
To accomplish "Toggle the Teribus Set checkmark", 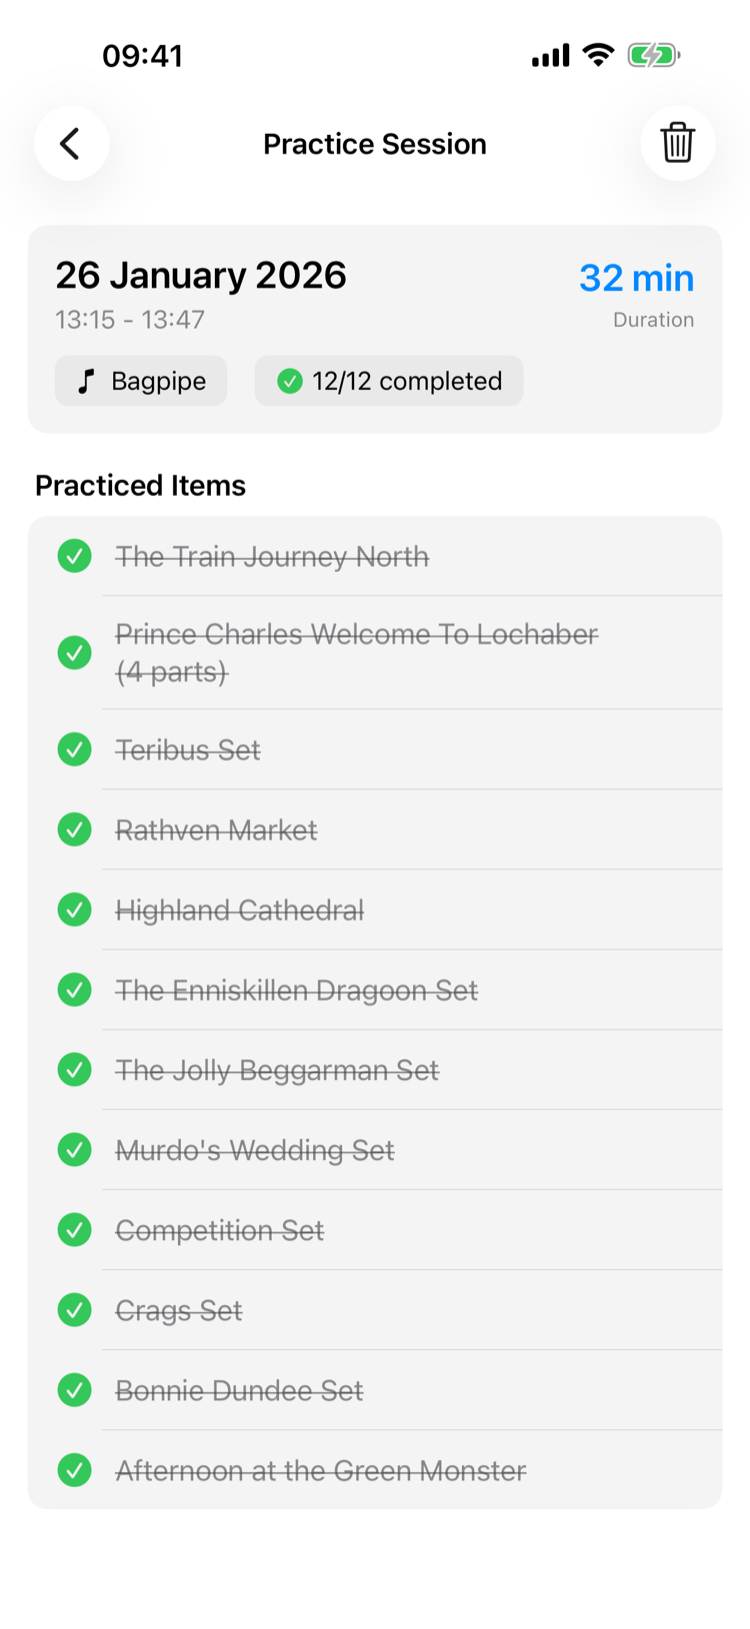I will [74, 749].
